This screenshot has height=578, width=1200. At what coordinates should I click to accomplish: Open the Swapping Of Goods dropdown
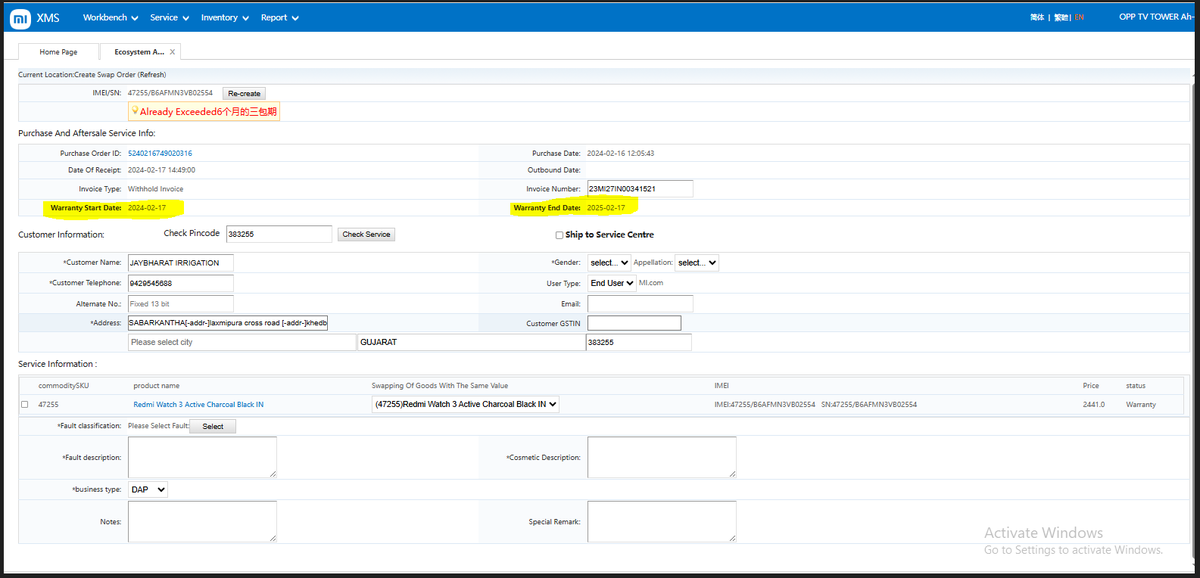click(x=465, y=404)
